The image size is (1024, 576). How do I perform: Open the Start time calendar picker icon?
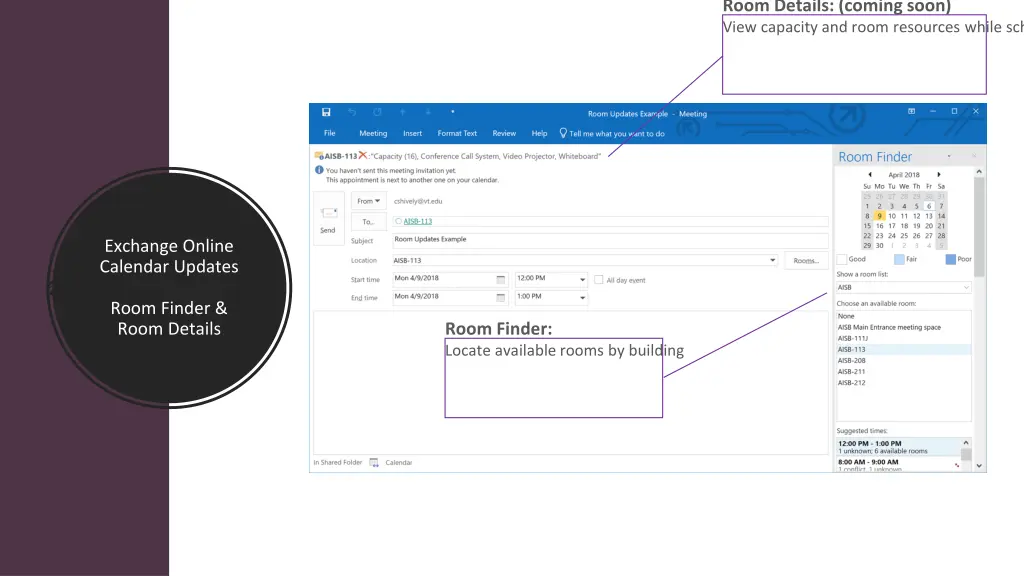coord(501,280)
